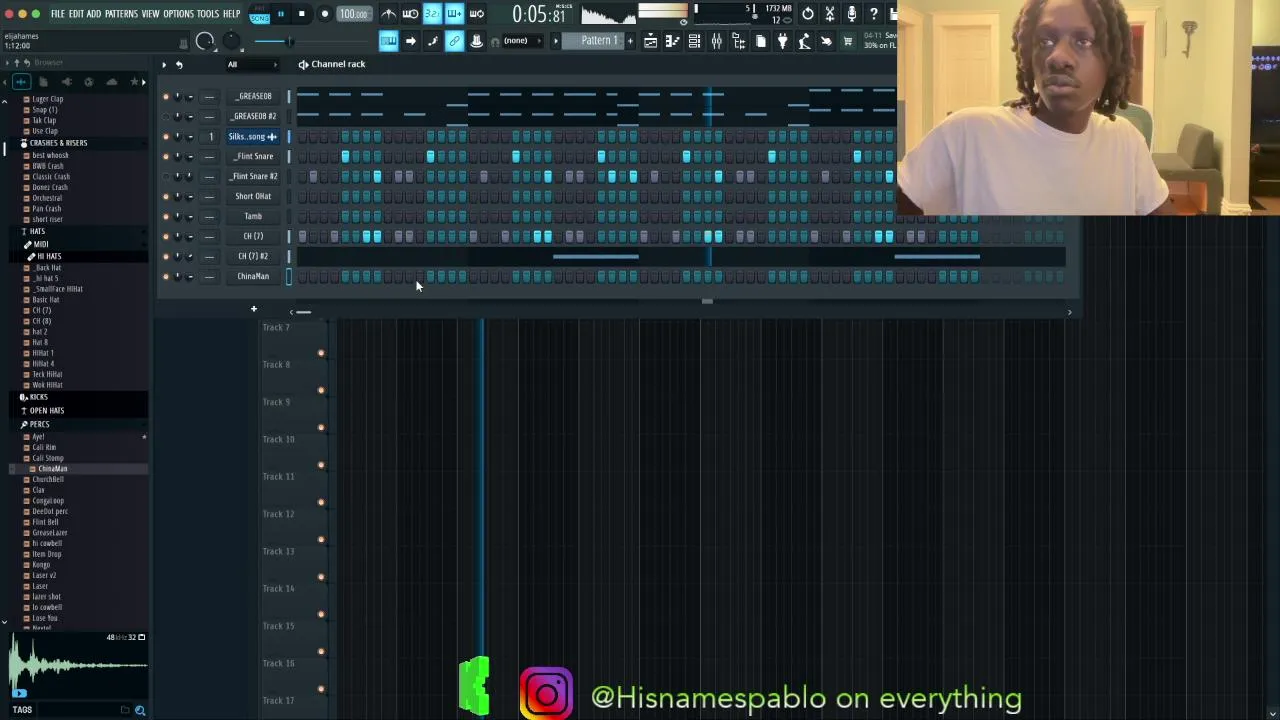The image size is (1280, 720).
Task: Open the TOOLS menu
Action: [x=208, y=14]
